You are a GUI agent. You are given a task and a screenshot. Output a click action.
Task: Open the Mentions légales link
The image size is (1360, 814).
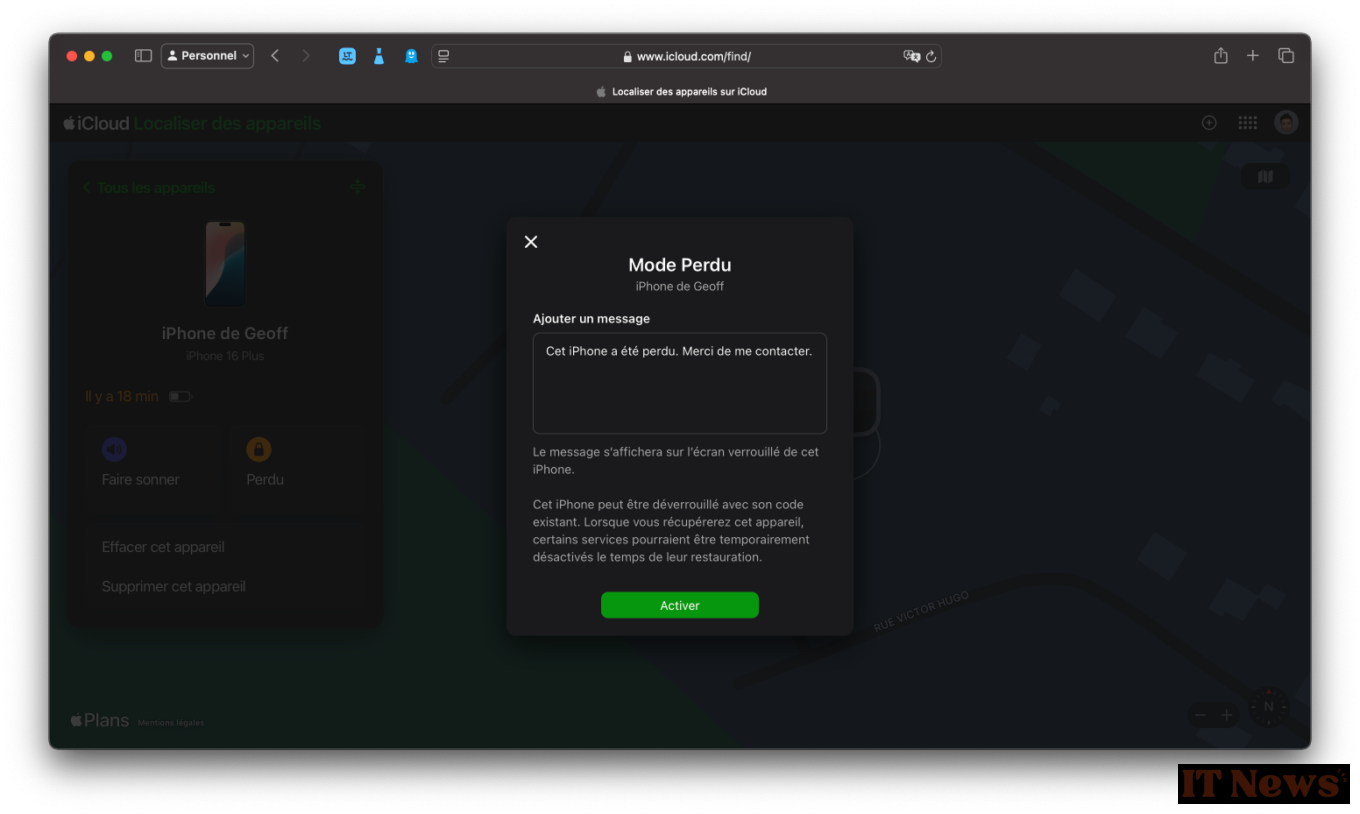point(171,722)
